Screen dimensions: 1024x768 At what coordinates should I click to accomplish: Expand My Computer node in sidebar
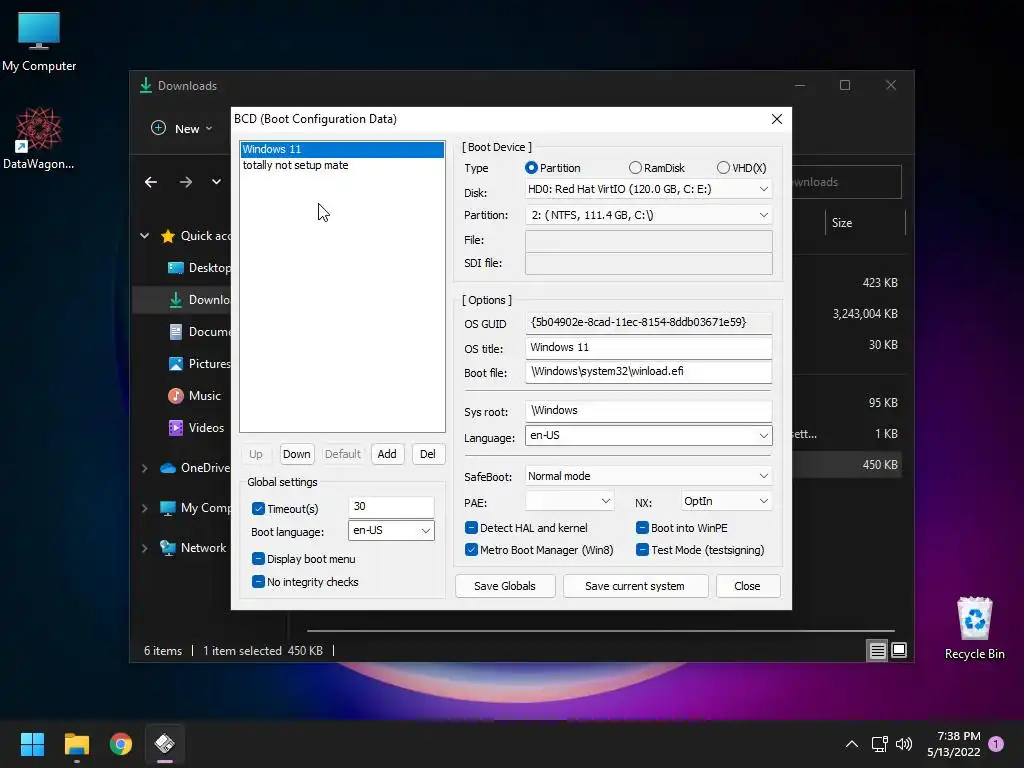[144, 508]
